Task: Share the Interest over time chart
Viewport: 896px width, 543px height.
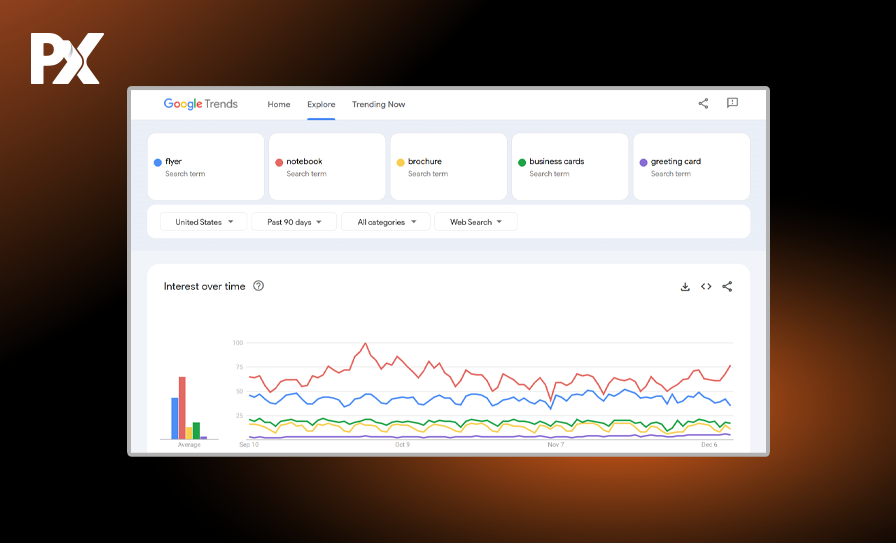Action: 727,287
